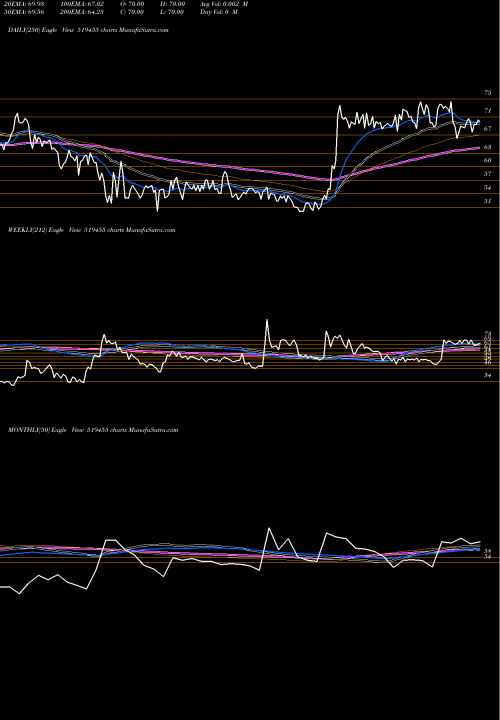Click the 100EMA: 67.02 value
The height and width of the screenshot is (720, 500).
point(81,4)
